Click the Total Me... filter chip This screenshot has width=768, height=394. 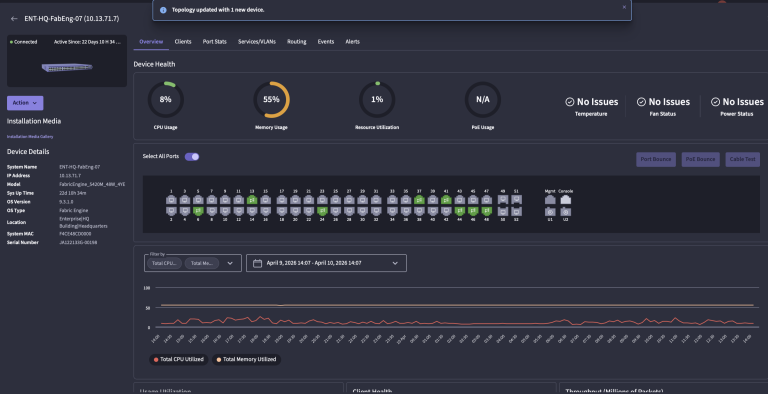(202, 263)
